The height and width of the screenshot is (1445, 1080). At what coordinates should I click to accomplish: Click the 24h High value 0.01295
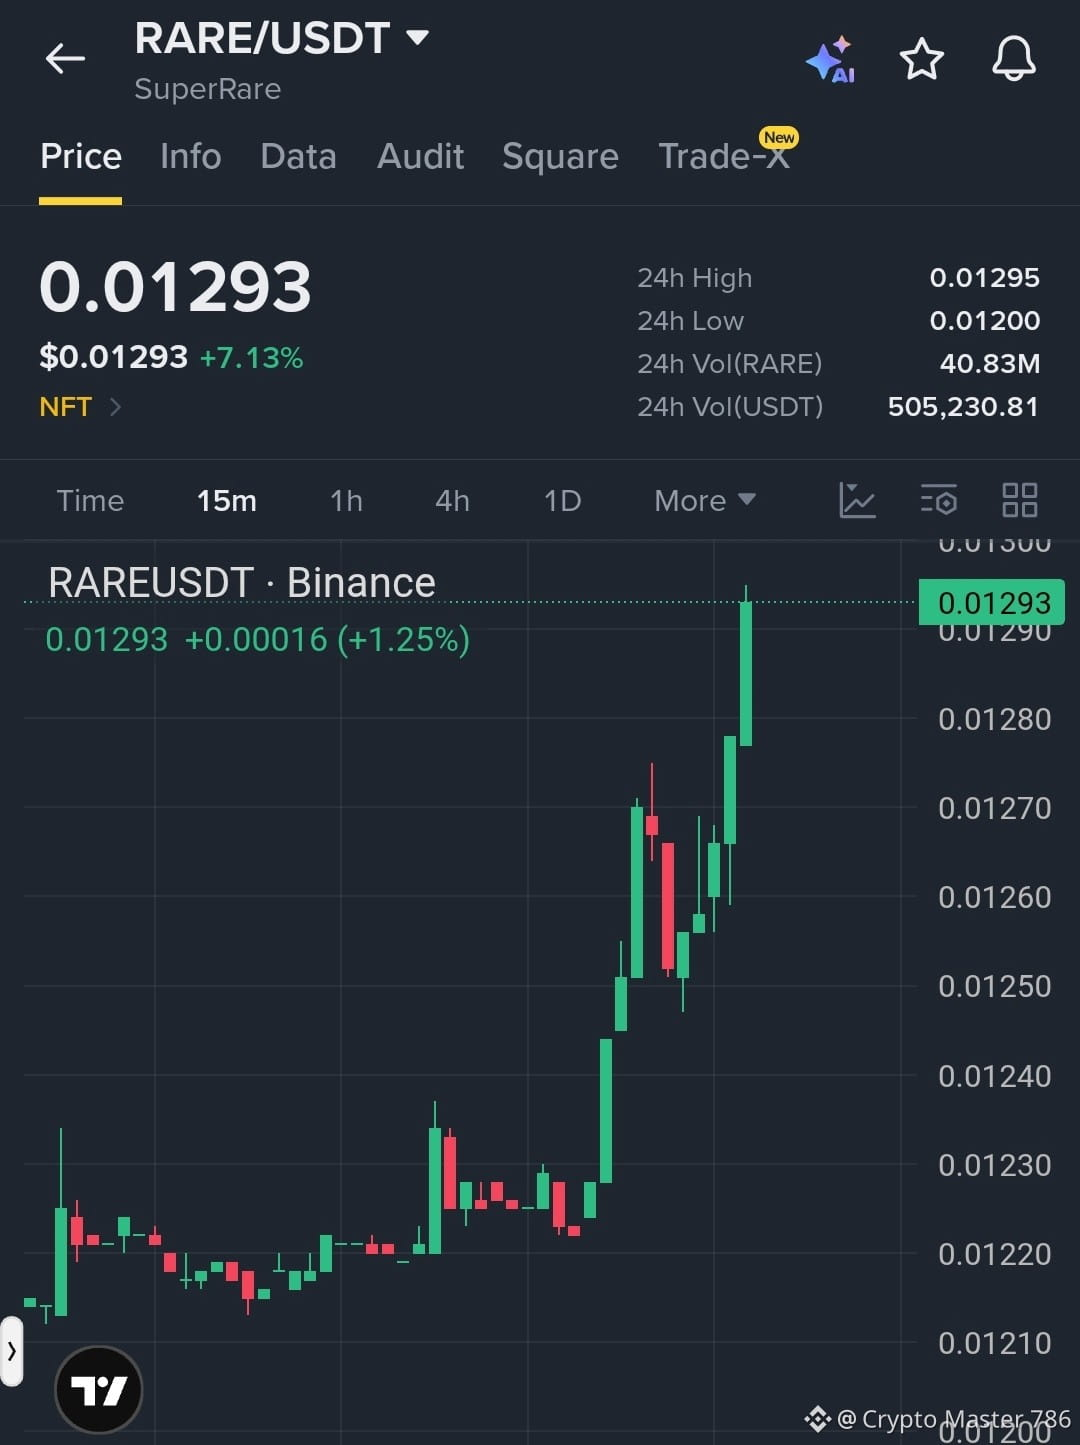coord(985,278)
